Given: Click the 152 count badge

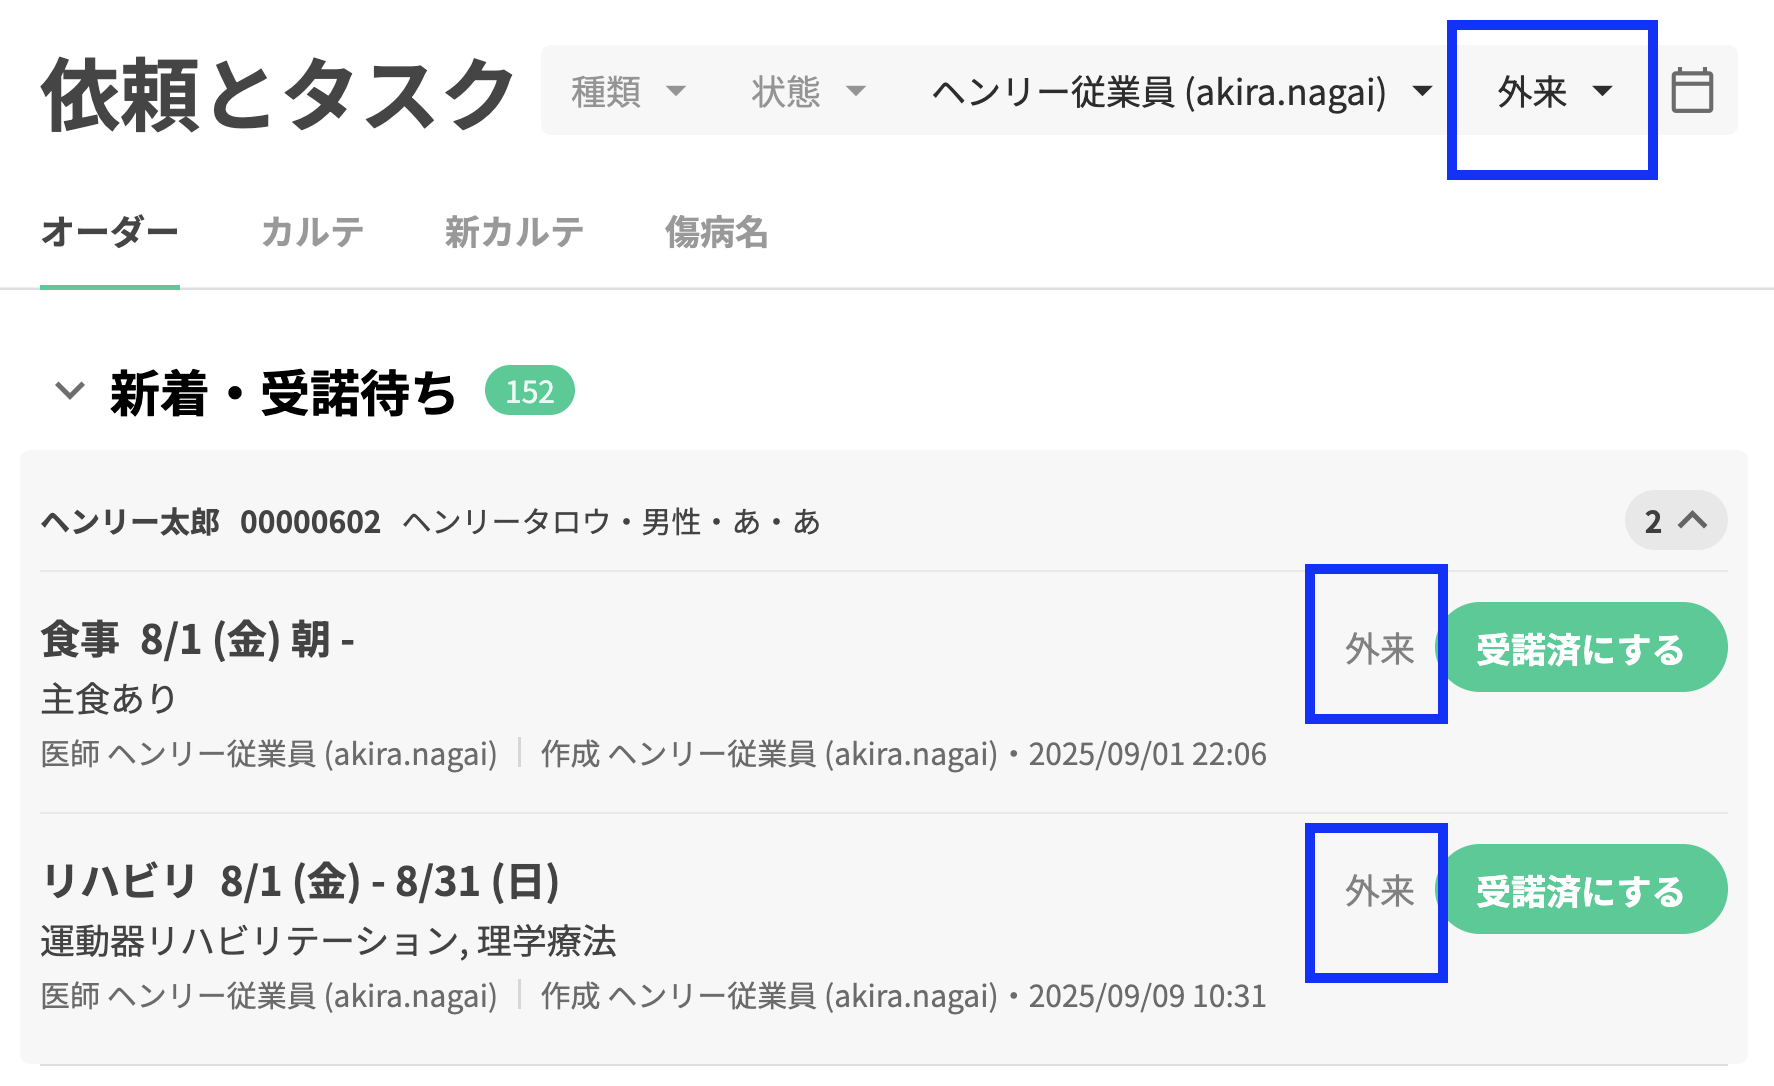Looking at the screenshot, I should (x=529, y=391).
